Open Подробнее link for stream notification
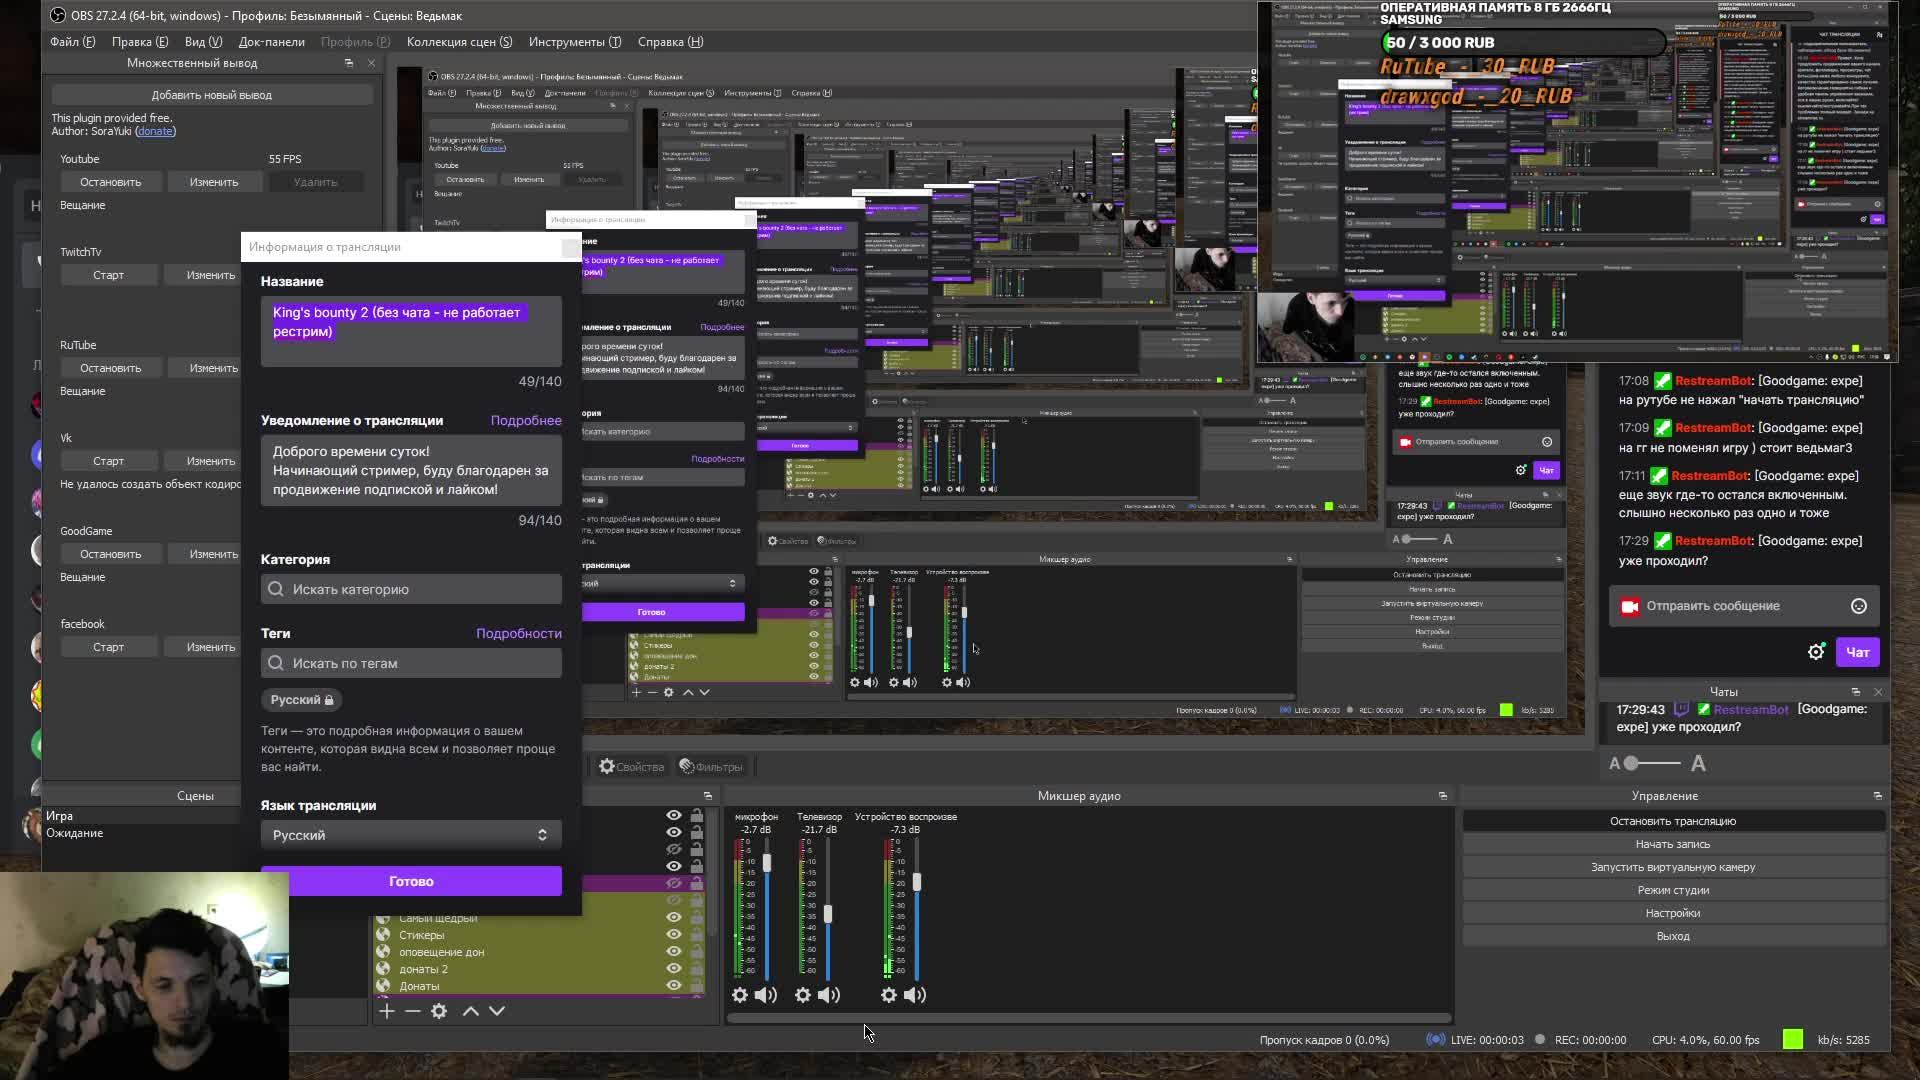Viewport: 1920px width, 1080px height. coord(525,421)
